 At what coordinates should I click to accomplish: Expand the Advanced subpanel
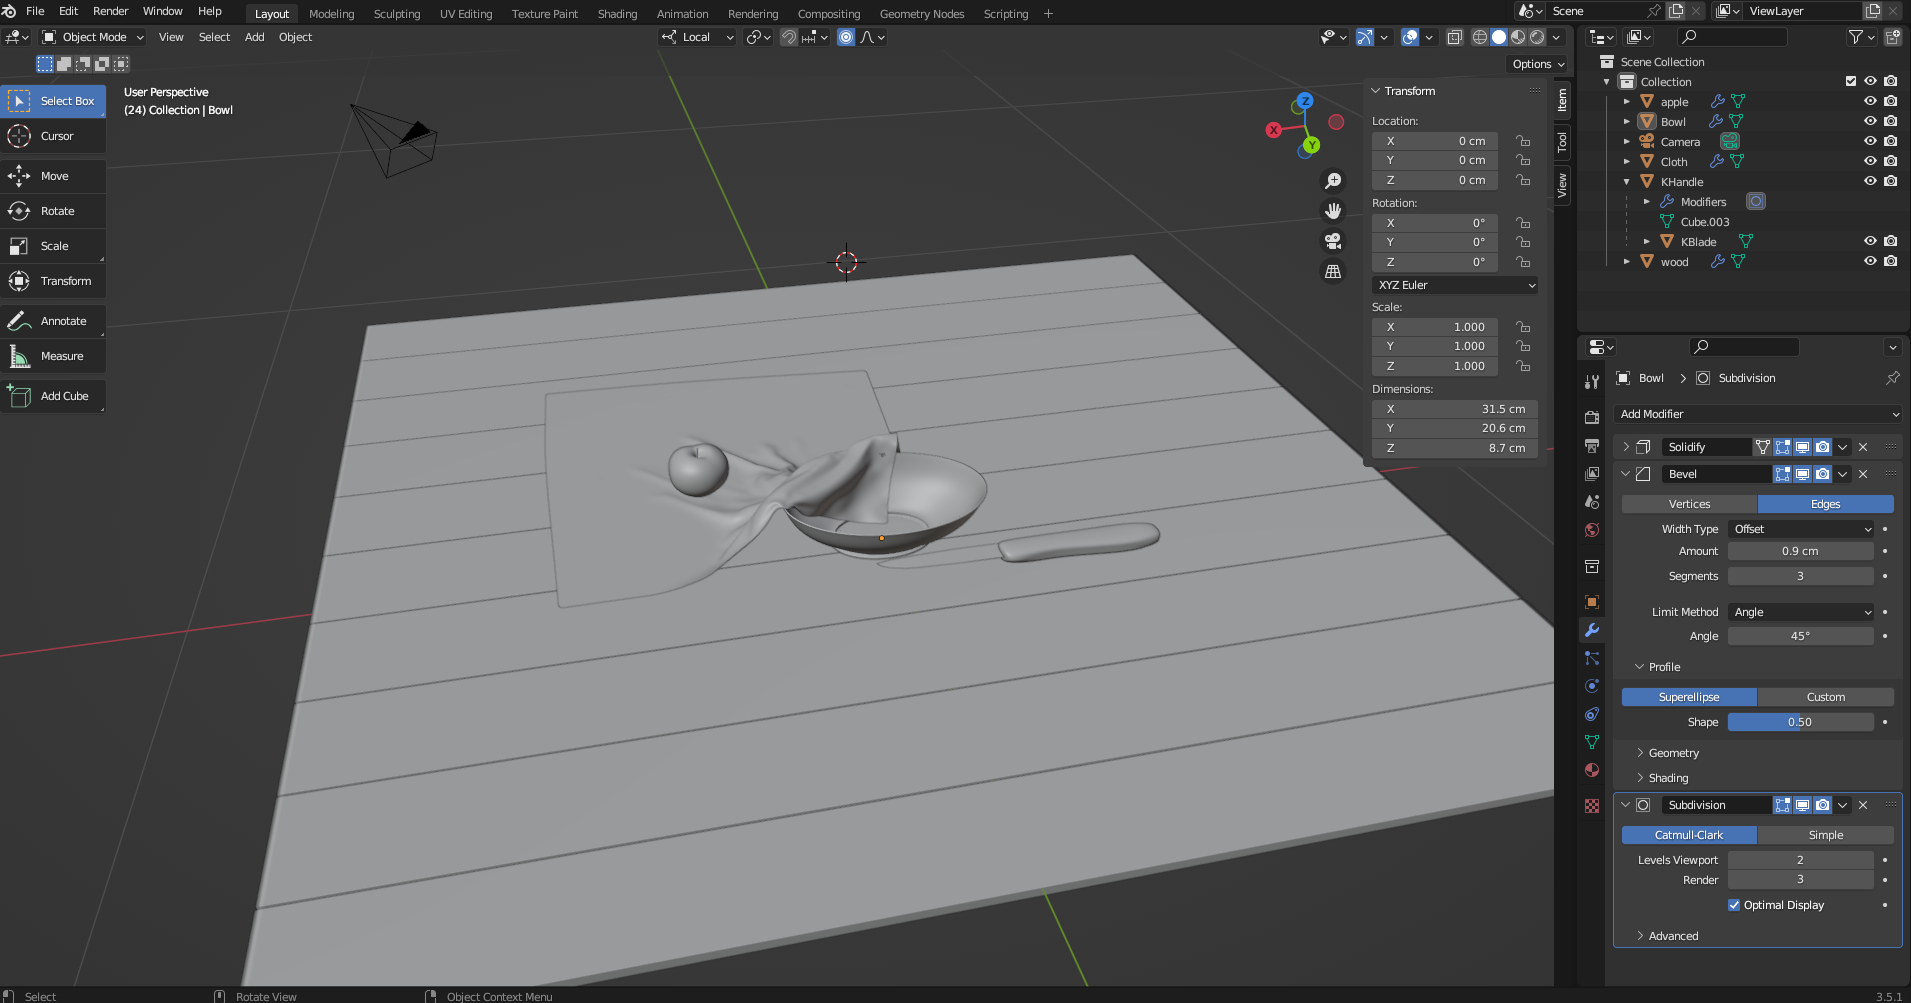[x=1673, y=936]
